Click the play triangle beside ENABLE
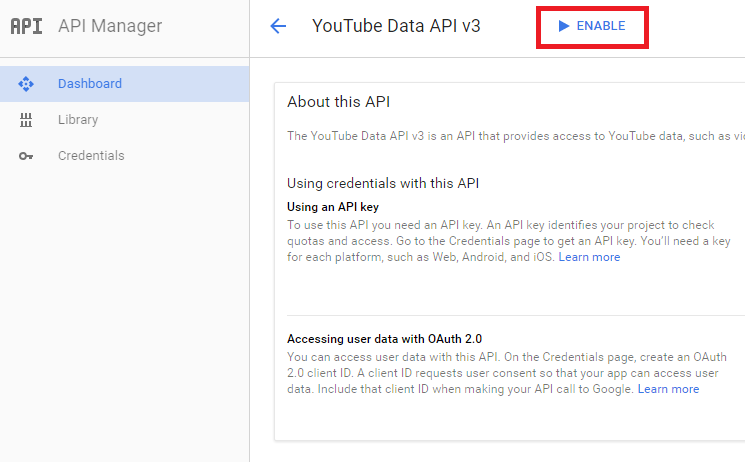The height and width of the screenshot is (462, 745). pyautogui.click(x=564, y=26)
